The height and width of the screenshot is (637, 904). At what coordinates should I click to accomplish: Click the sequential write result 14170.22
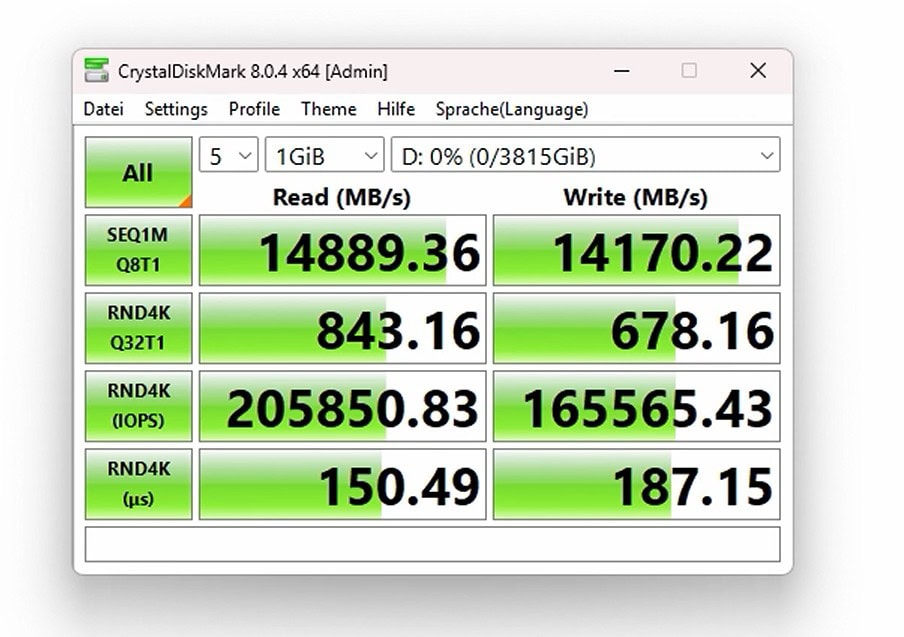pyautogui.click(x=636, y=251)
